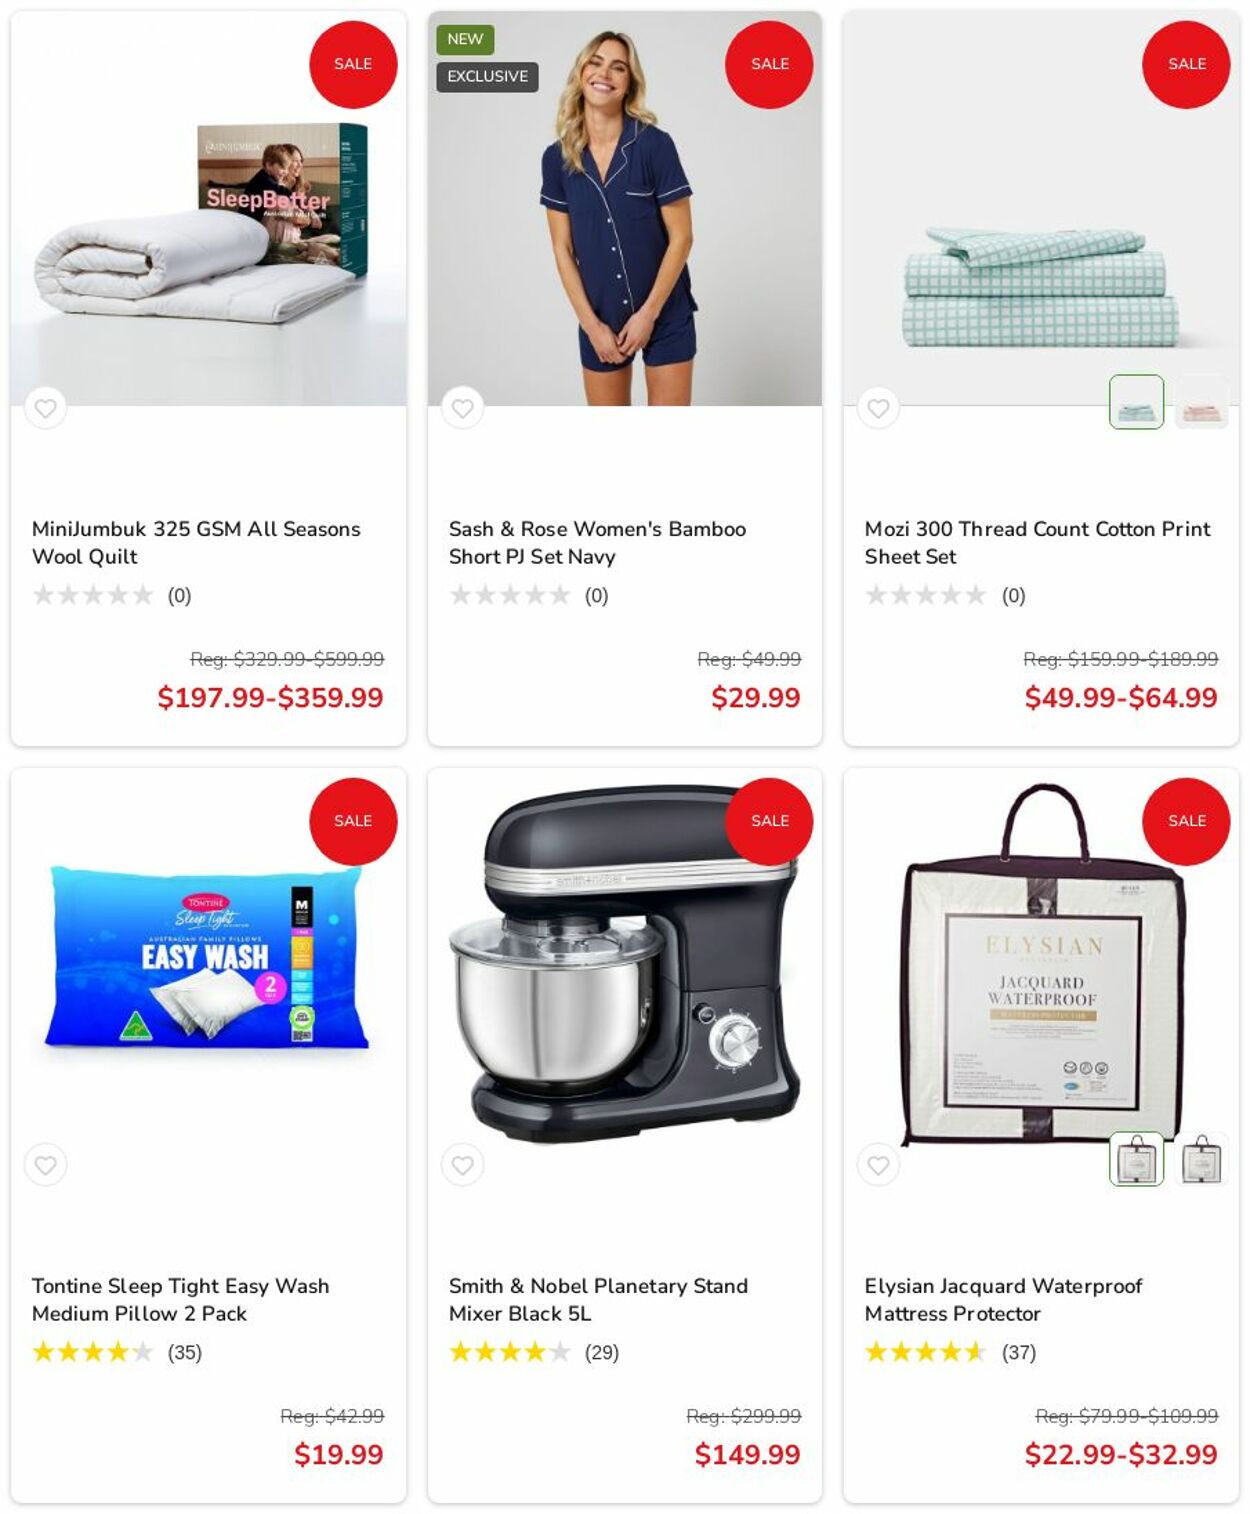Click the Tontine Easy Wash pillow image
This screenshot has width=1250, height=1514.
click(x=208, y=958)
